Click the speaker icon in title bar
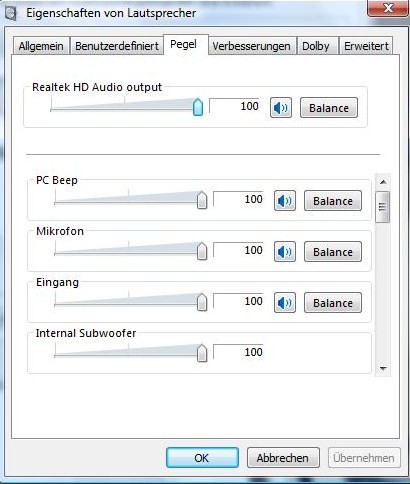Image resolution: width=410 pixels, height=484 pixels. [x=11, y=13]
